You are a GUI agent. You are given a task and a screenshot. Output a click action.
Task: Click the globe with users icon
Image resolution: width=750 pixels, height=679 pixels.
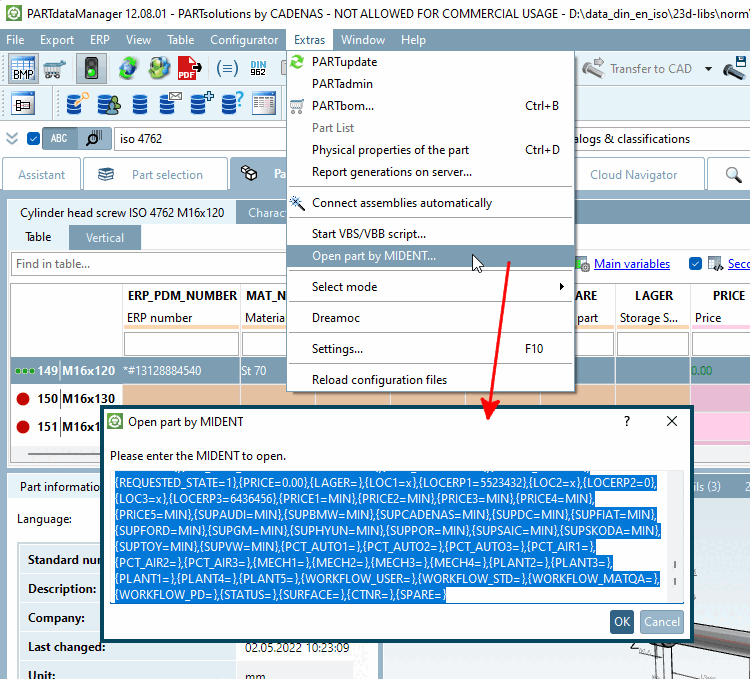pos(159,68)
